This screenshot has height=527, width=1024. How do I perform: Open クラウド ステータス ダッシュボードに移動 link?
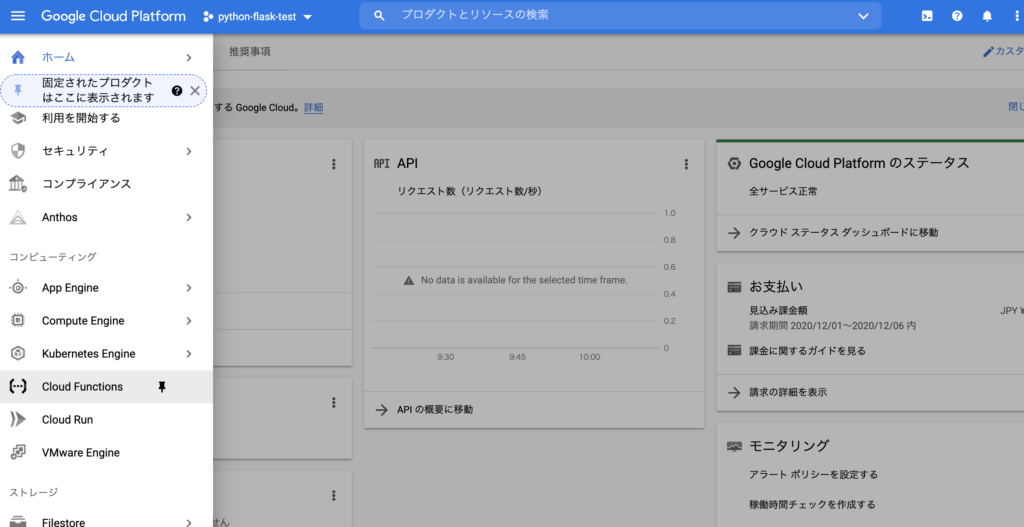point(843,232)
